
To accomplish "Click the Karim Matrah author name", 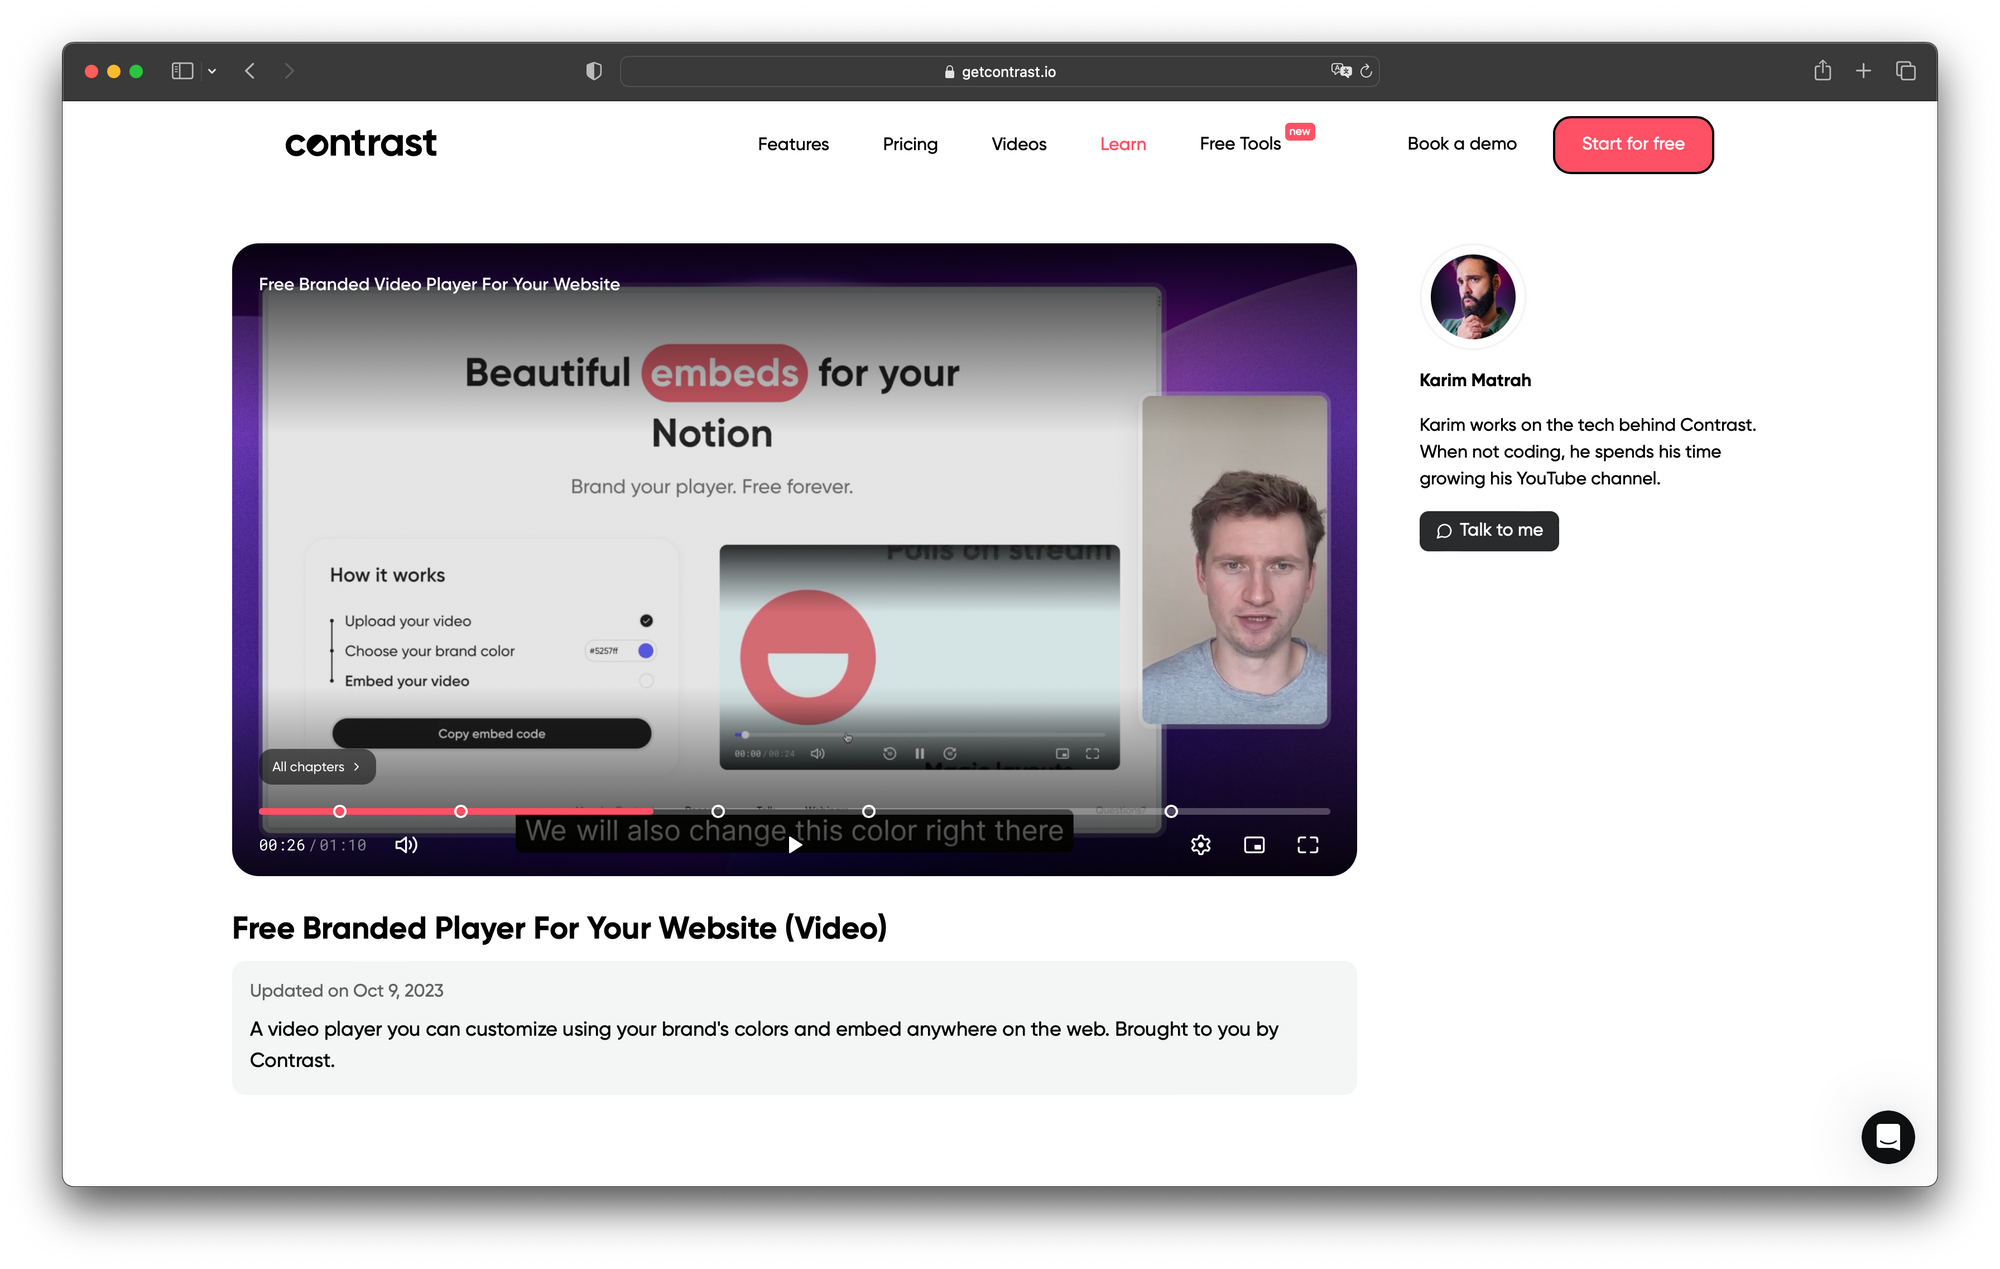I will pyautogui.click(x=1475, y=380).
